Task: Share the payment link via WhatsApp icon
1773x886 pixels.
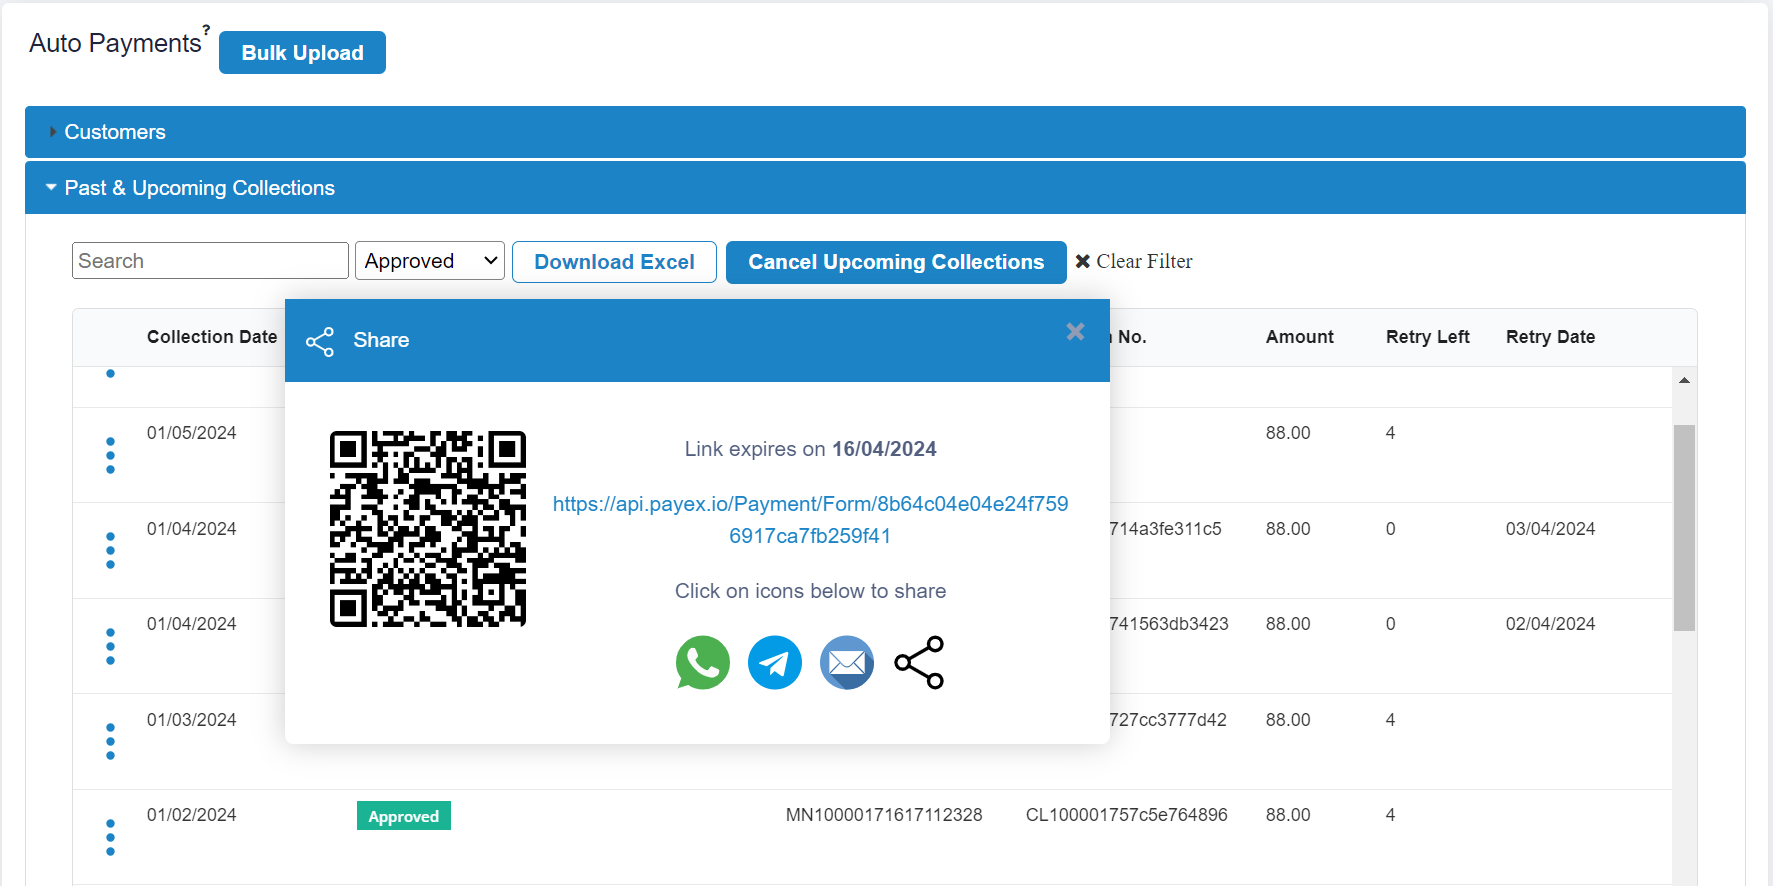Action: [703, 662]
